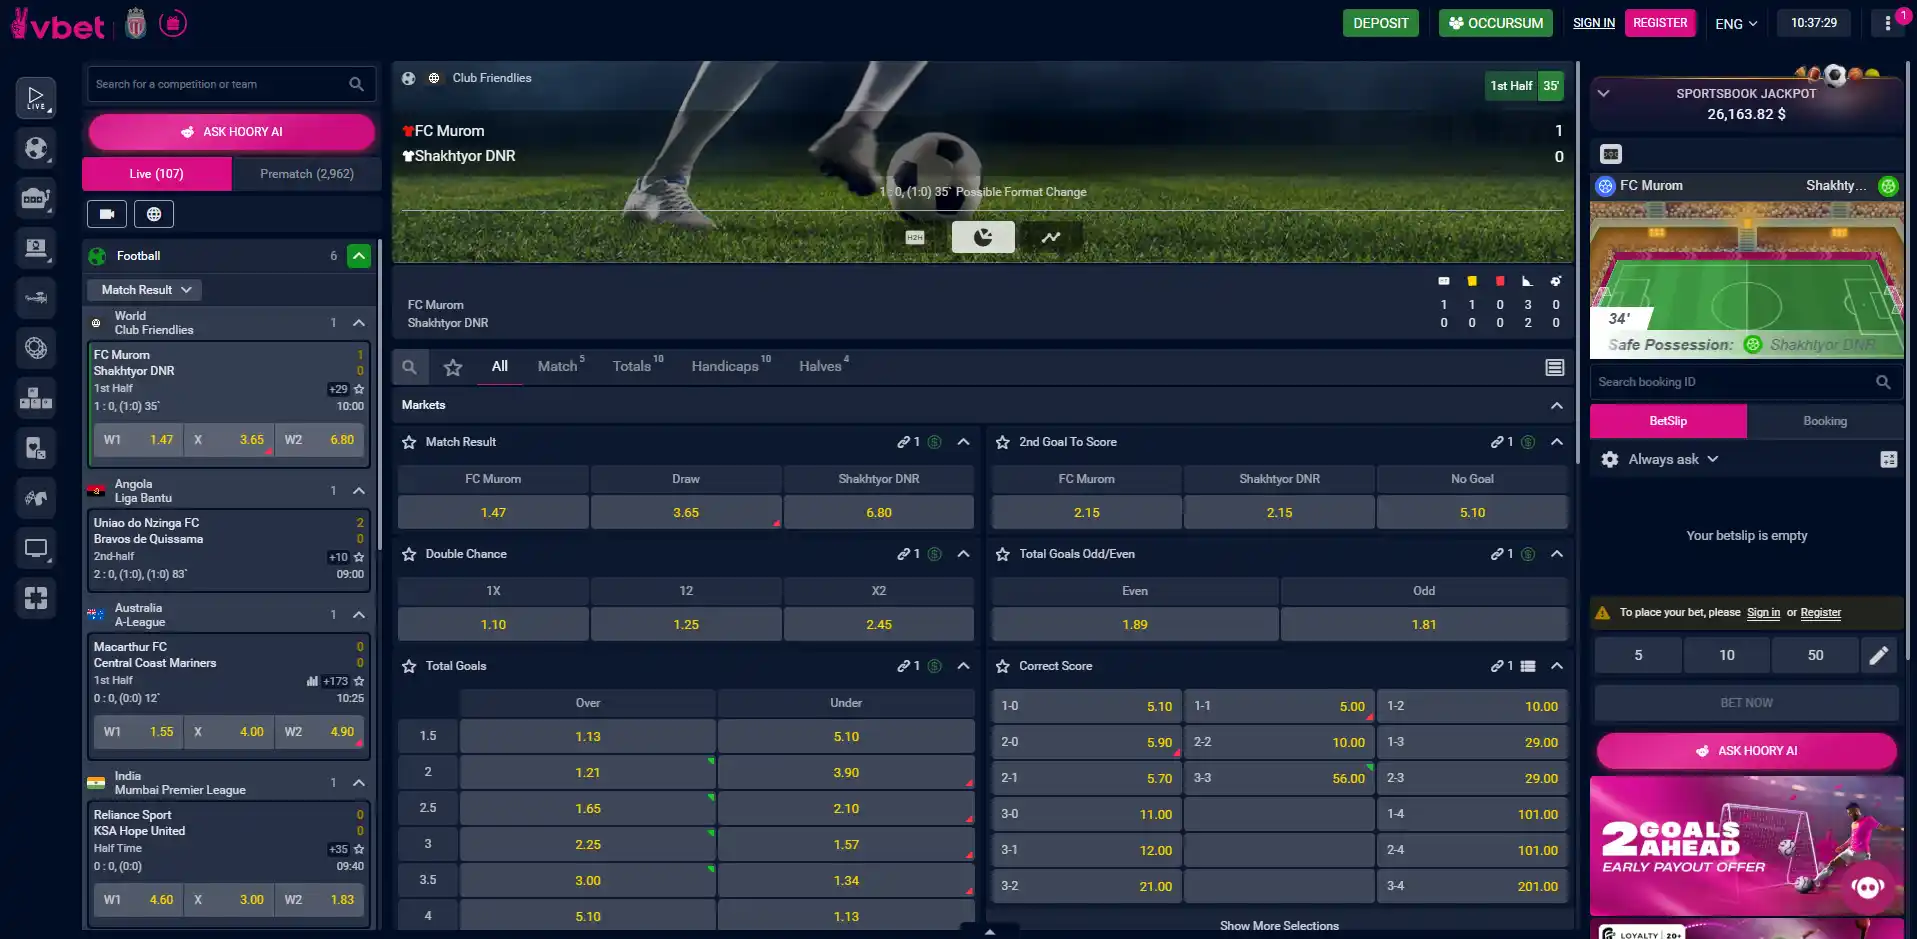This screenshot has height=939, width=1917.
Task: Click the markets search magnifier icon
Action: point(409,367)
